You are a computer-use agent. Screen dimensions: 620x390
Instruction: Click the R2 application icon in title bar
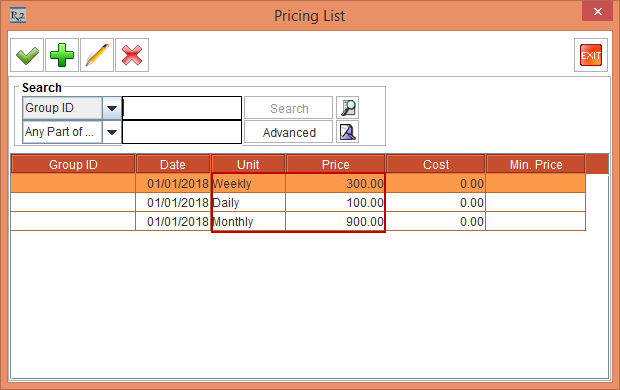click(18, 15)
